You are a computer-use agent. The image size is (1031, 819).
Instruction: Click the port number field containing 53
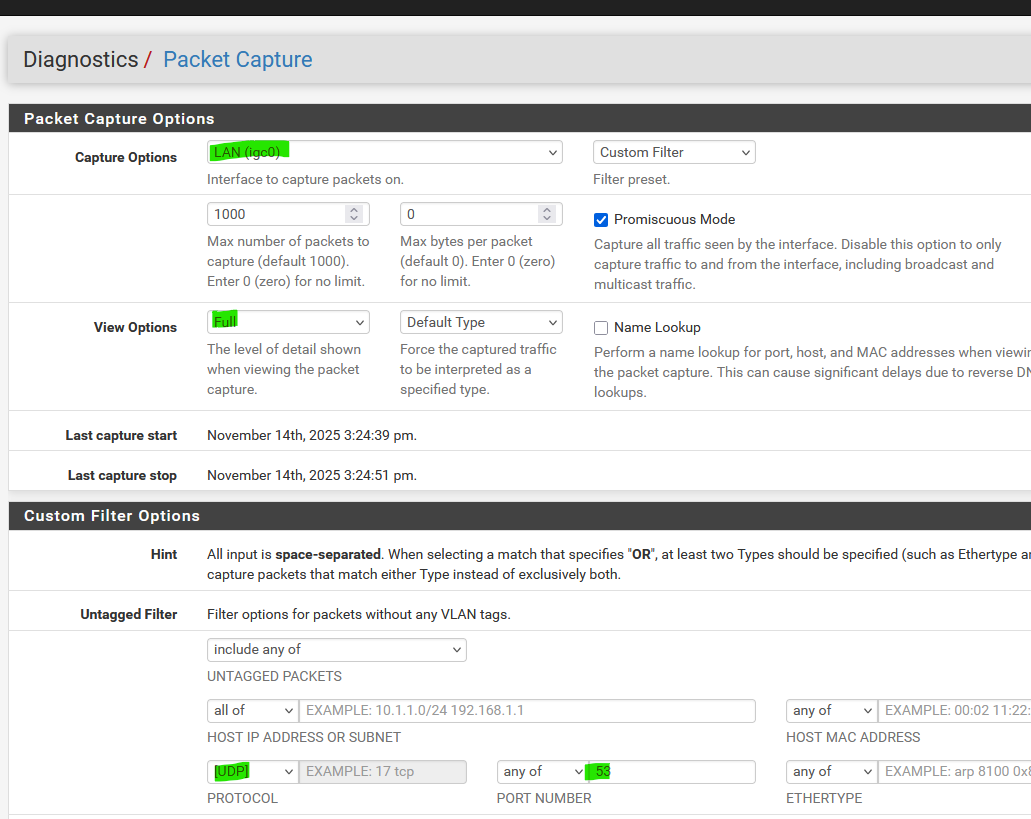670,772
